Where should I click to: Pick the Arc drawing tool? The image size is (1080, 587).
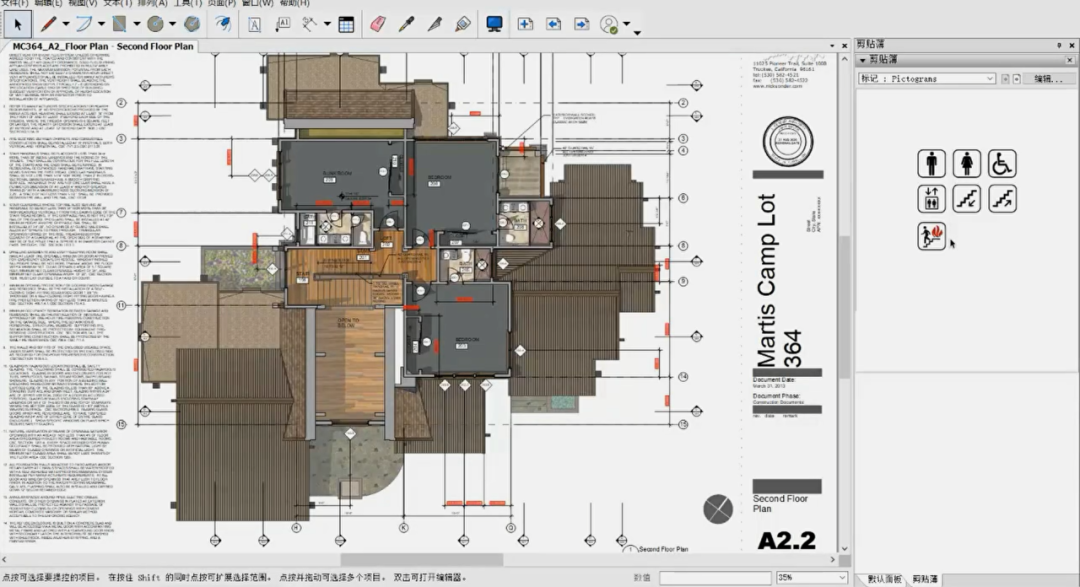click(83, 25)
